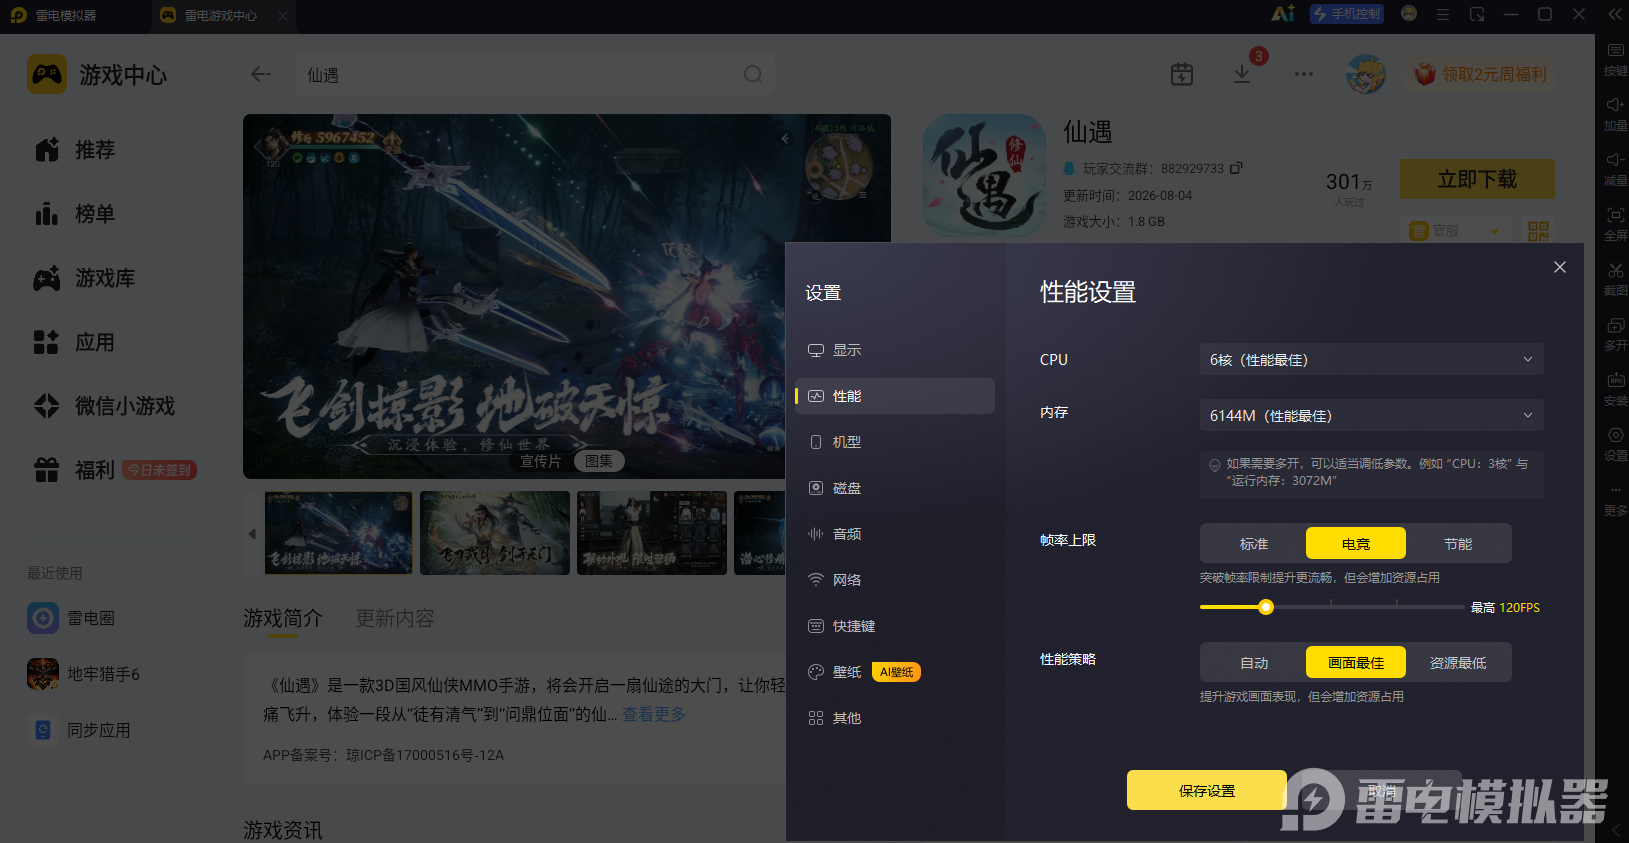Open 其他 settings tab
Image resolution: width=1629 pixels, height=843 pixels.
pyautogui.click(x=894, y=718)
